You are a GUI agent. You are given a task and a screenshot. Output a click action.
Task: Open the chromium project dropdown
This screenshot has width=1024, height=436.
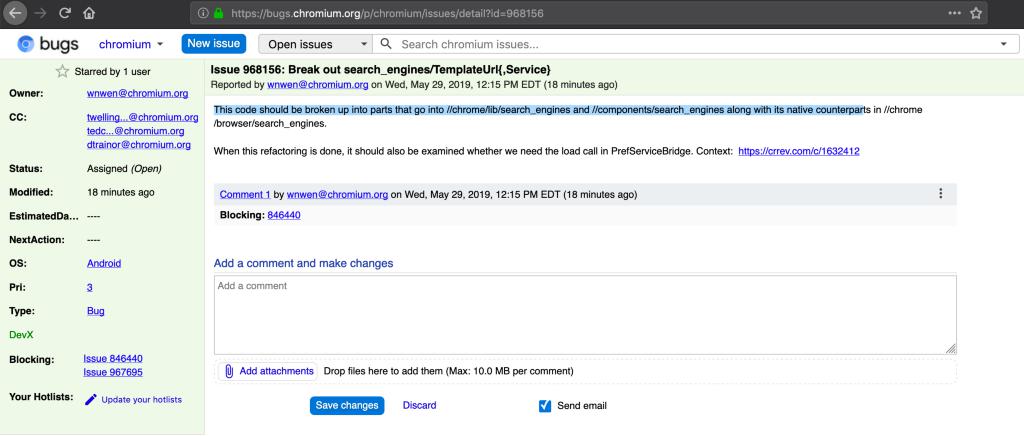click(x=131, y=45)
